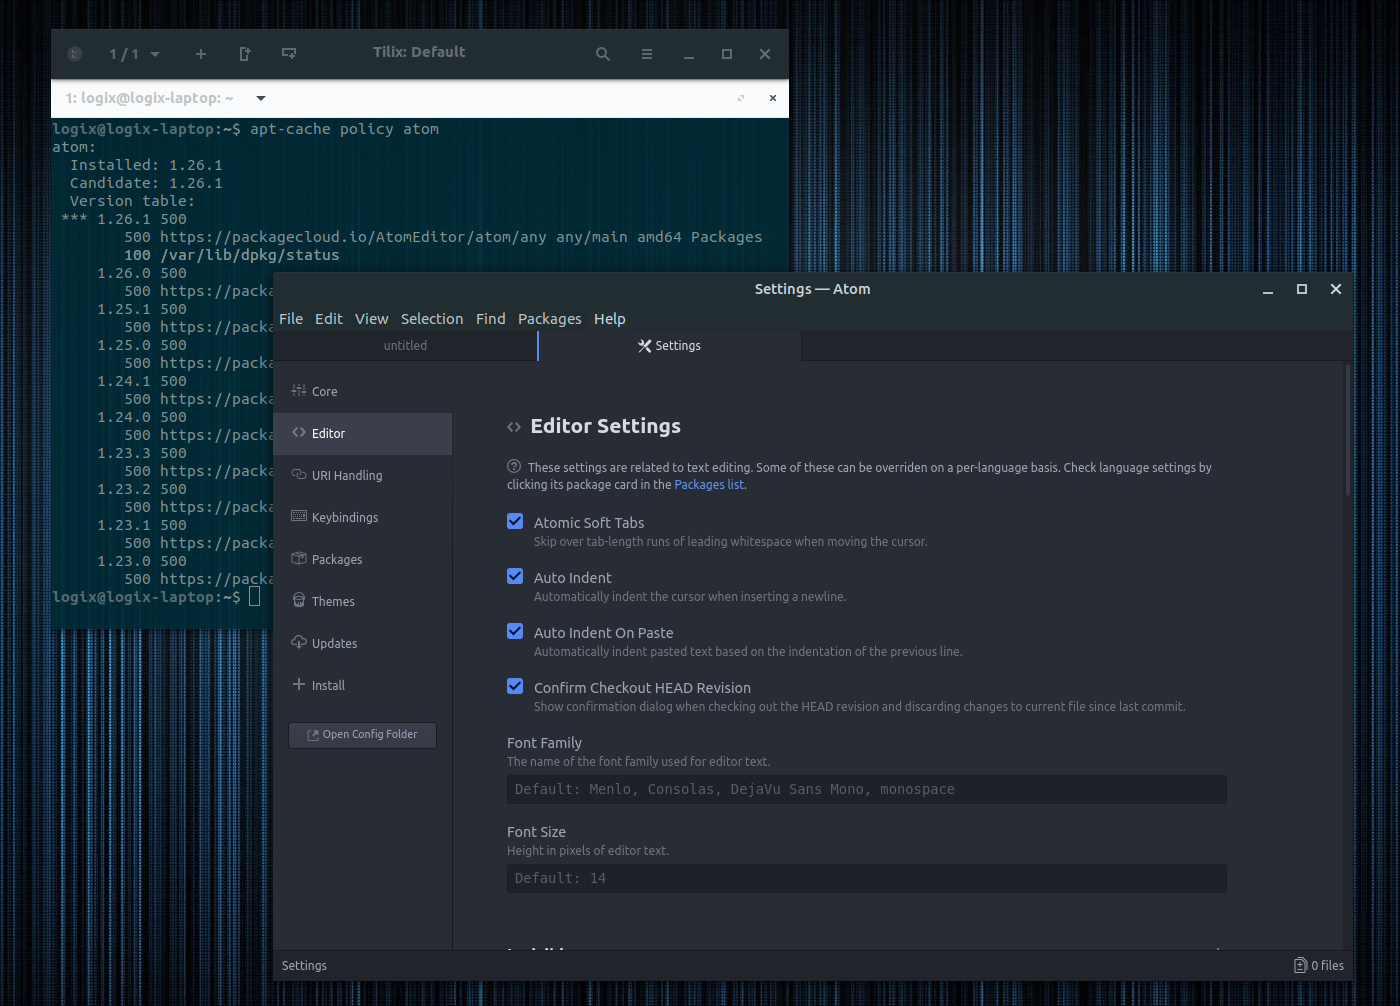Image resolution: width=1400 pixels, height=1006 pixels.
Task: Click the Font Family label
Action: tap(544, 743)
